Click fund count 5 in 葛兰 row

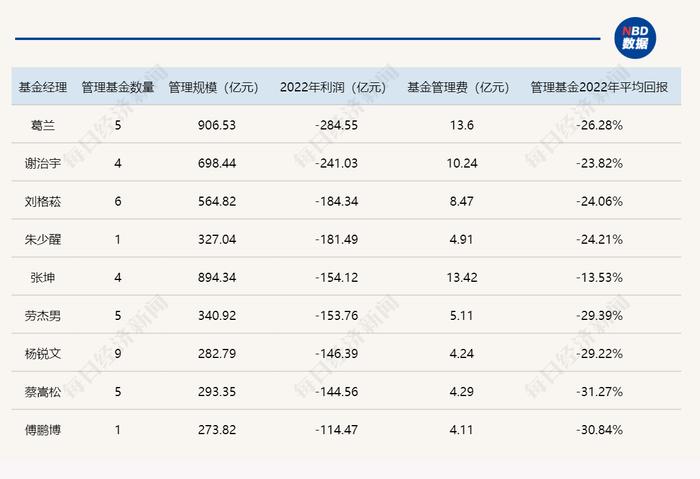click(x=118, y=125)
